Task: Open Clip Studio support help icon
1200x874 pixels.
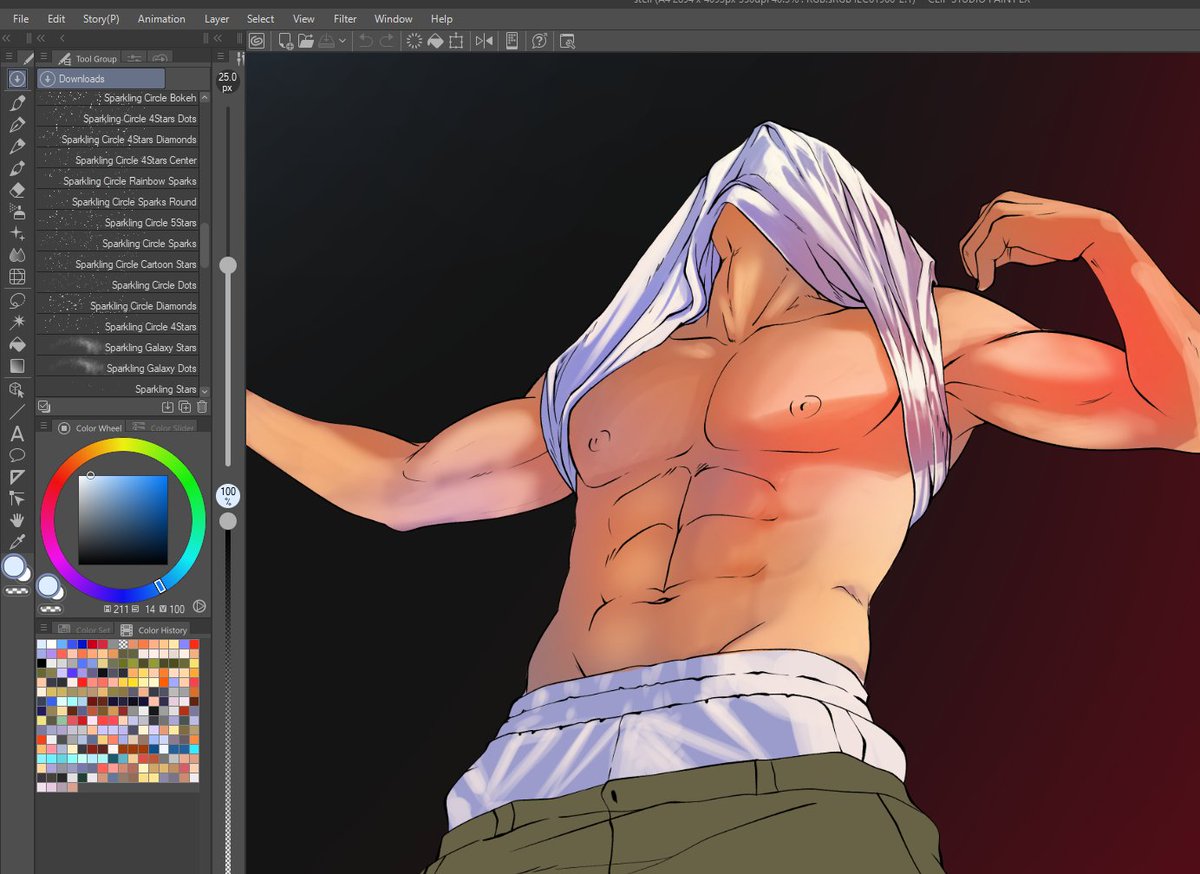Action: click(540, 41)
